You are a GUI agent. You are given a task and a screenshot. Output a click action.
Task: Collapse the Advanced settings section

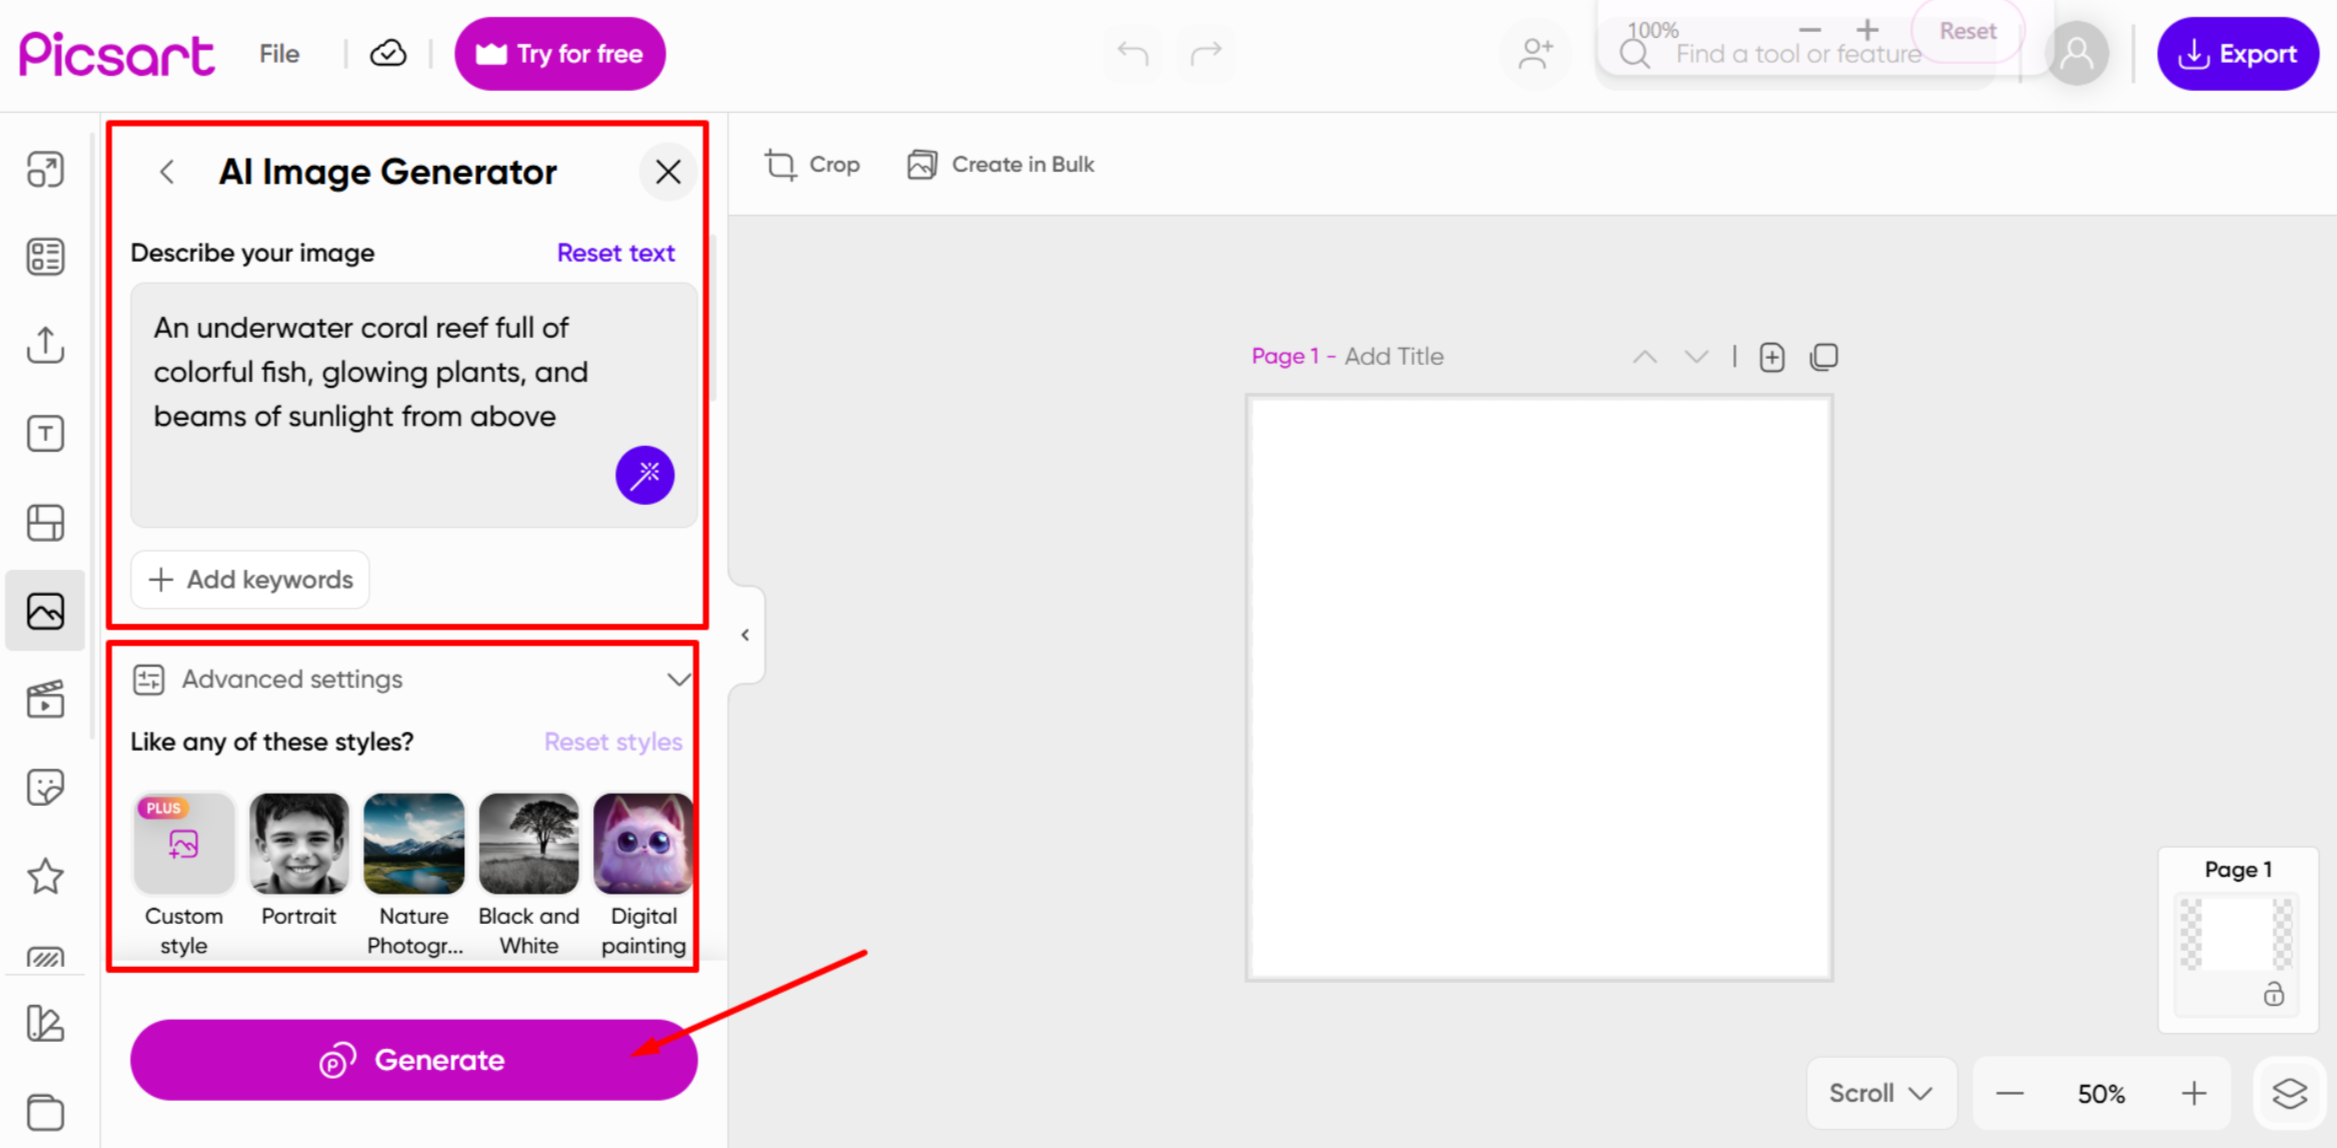679,678
